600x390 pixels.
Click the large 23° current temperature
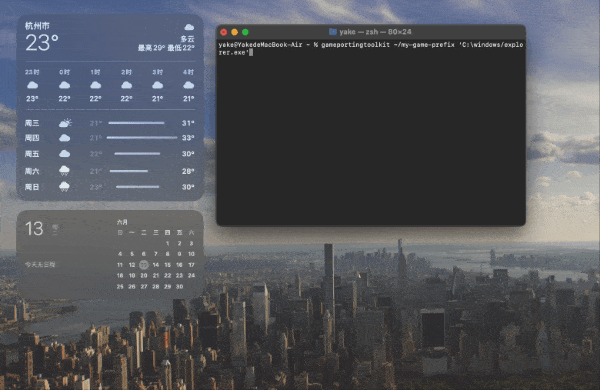click(42, 42)
